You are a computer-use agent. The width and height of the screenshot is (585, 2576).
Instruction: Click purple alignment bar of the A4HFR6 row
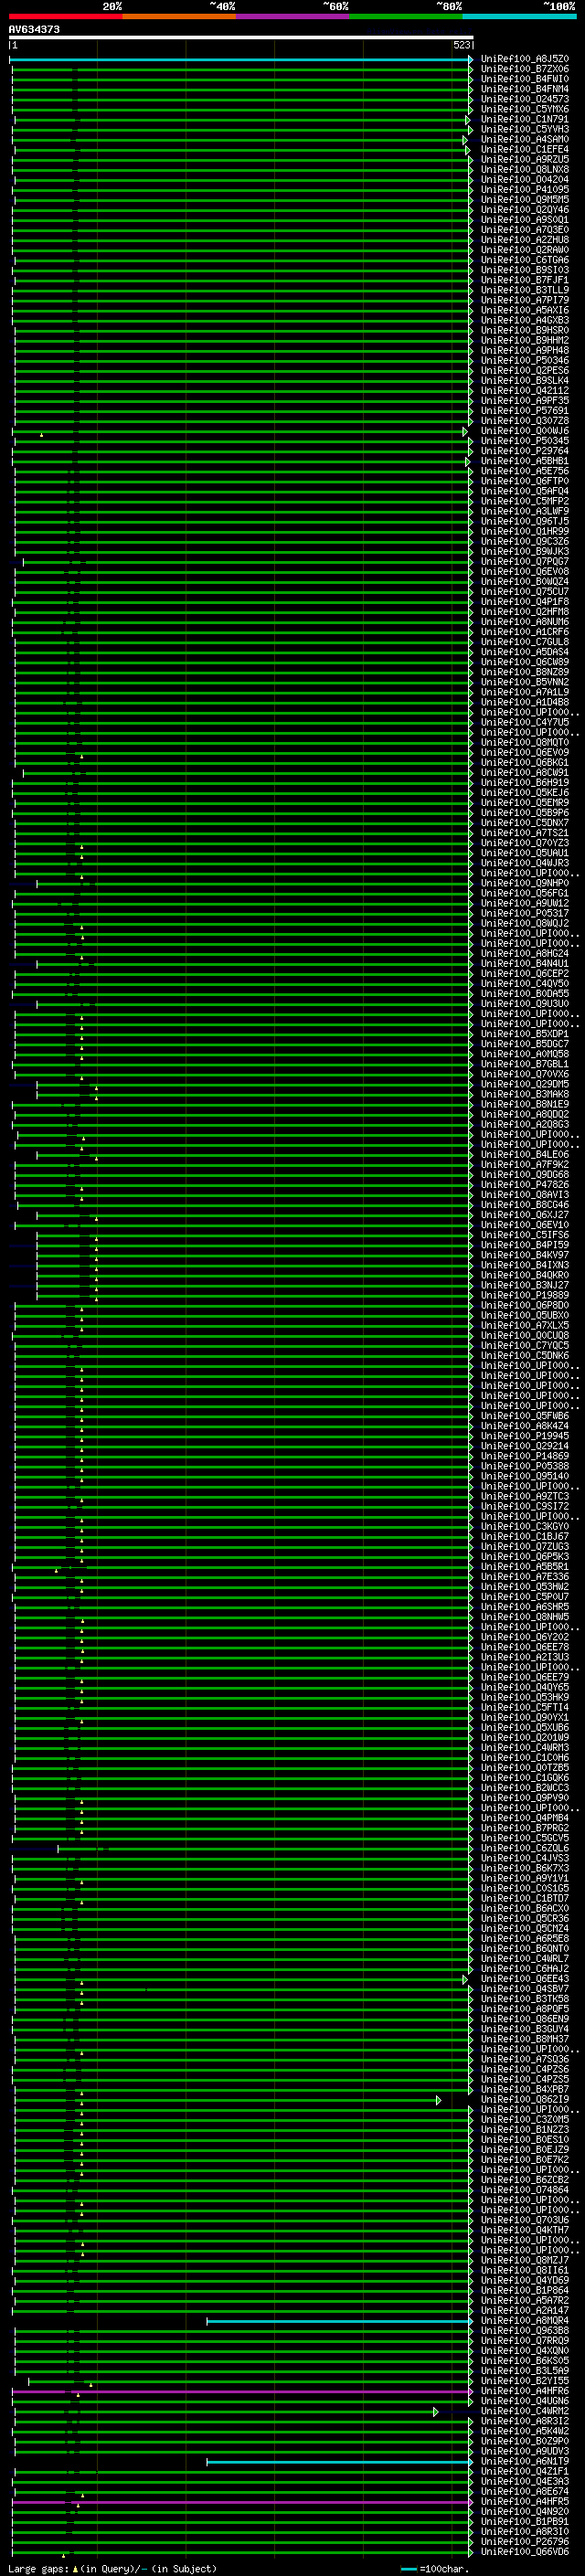point(241,2391)
